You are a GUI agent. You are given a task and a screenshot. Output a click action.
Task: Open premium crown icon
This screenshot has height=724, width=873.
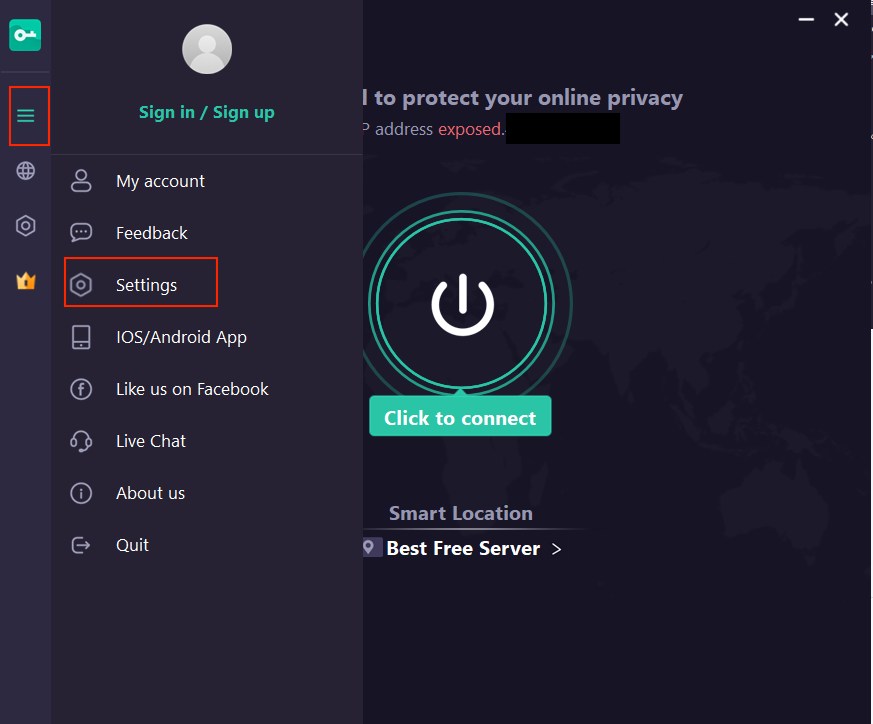[26, 281]
